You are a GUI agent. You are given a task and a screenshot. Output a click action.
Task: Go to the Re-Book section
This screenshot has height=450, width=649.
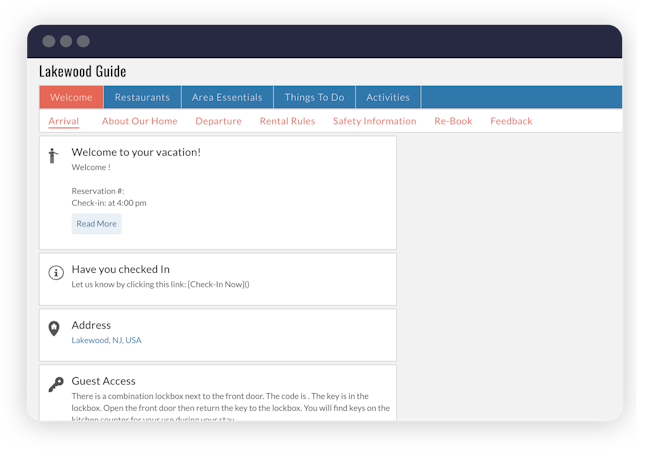tap(453, 121)
